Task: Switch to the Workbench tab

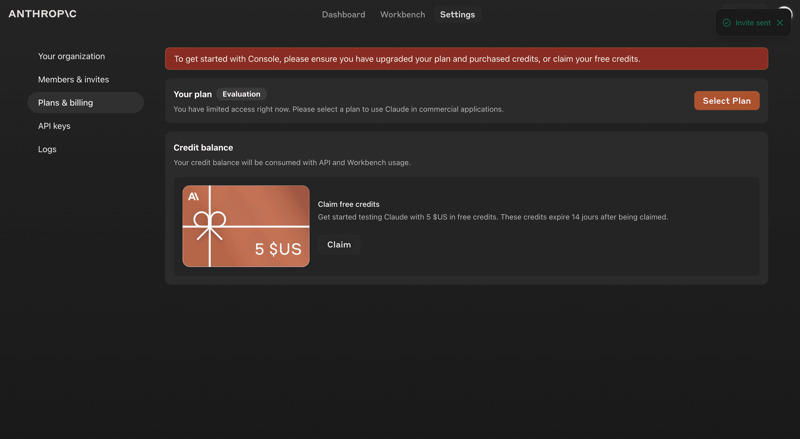Action: [x=403, y=14]
